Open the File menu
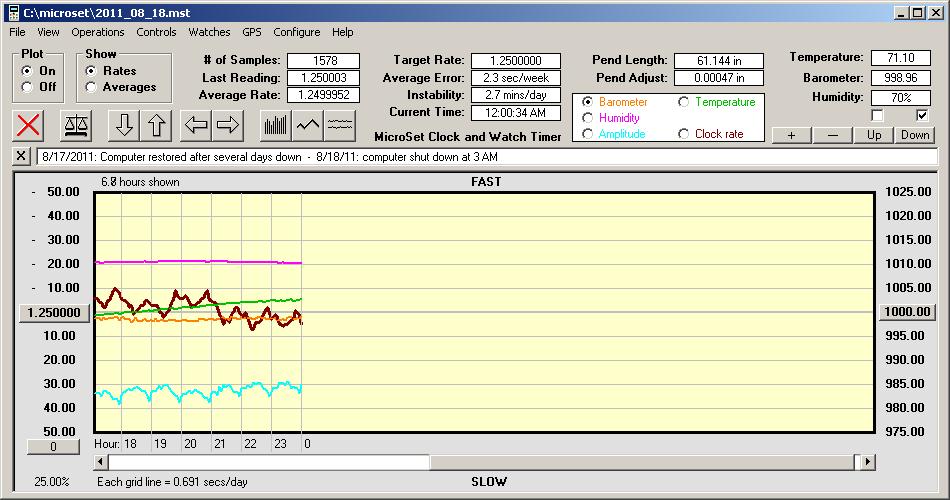The image size is (950, 500). click(17, 32)
